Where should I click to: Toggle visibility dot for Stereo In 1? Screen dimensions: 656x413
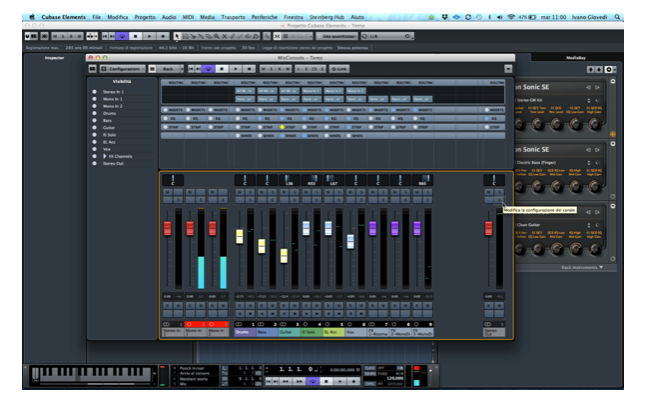tap(94, 92)
